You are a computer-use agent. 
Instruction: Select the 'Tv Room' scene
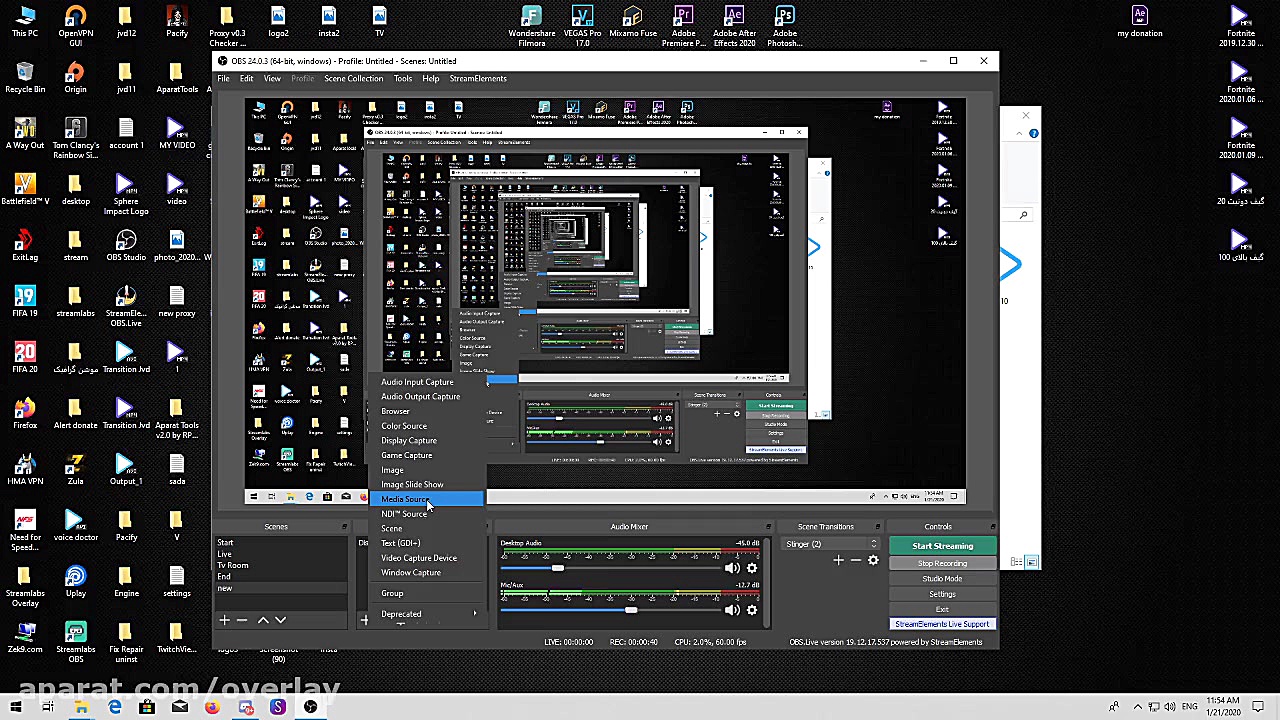point(233,565)
